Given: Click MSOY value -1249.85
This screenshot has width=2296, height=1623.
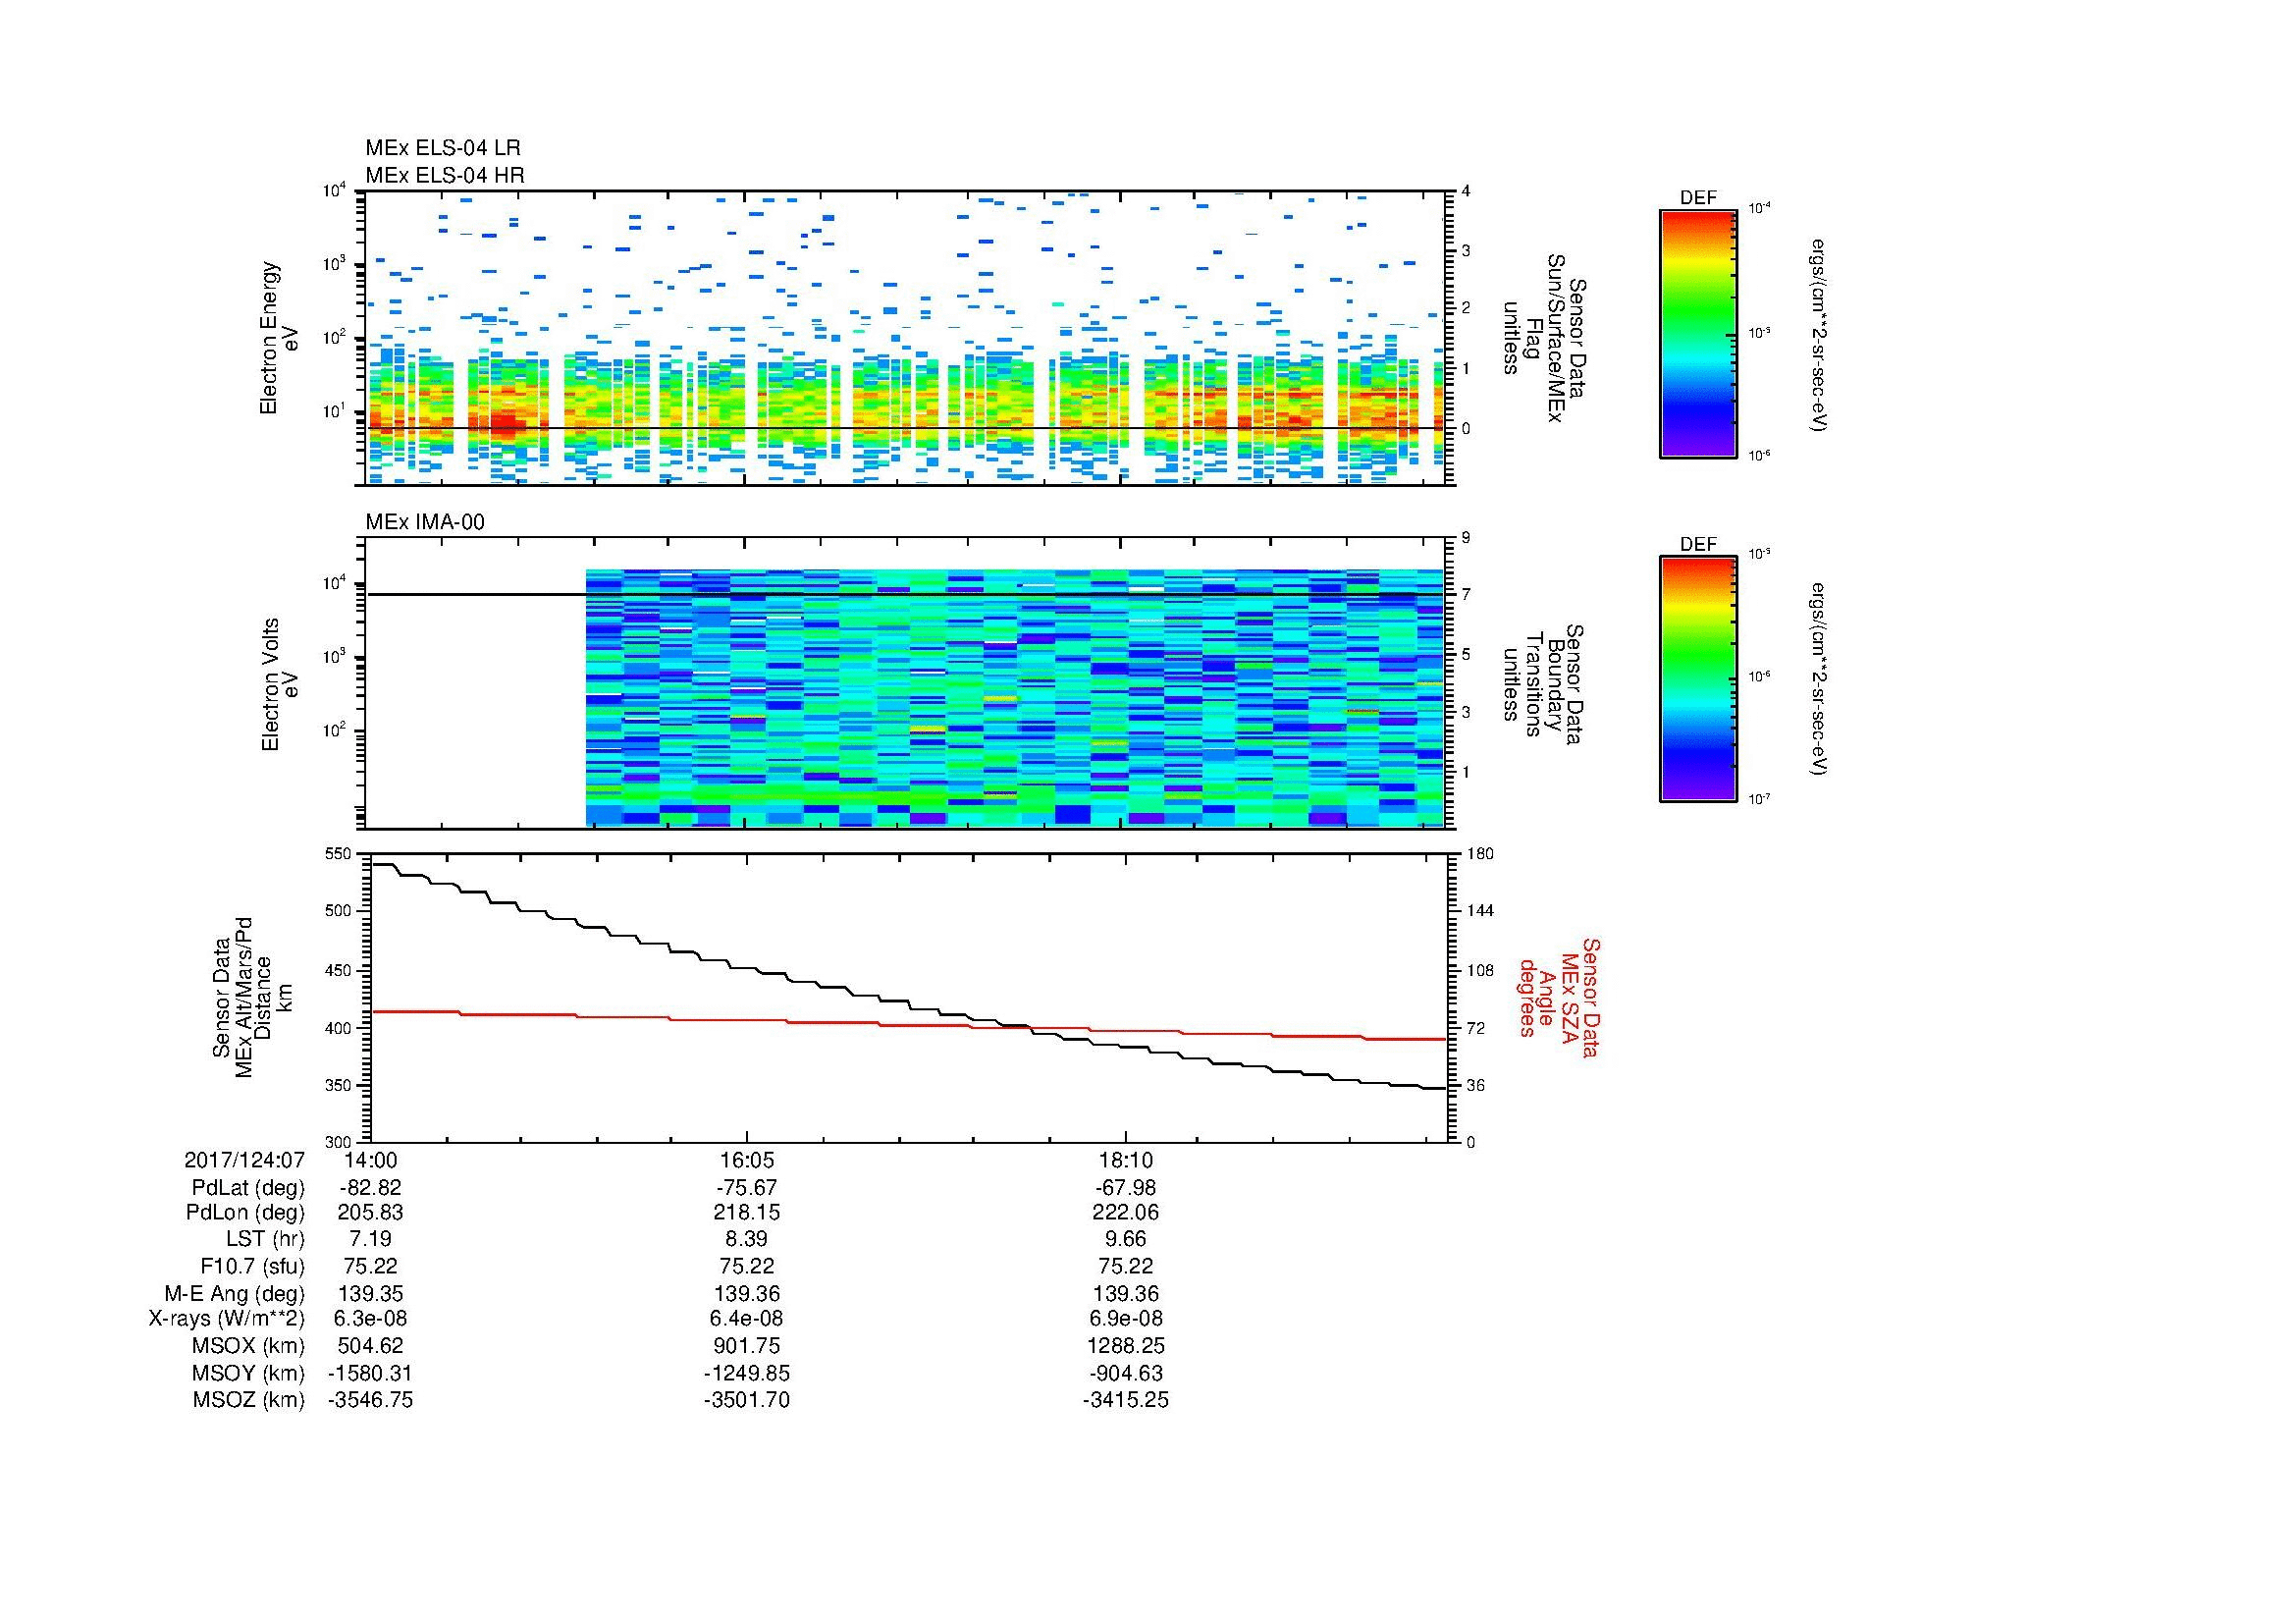Looking at the screenshot, I should click(746, 1373).
